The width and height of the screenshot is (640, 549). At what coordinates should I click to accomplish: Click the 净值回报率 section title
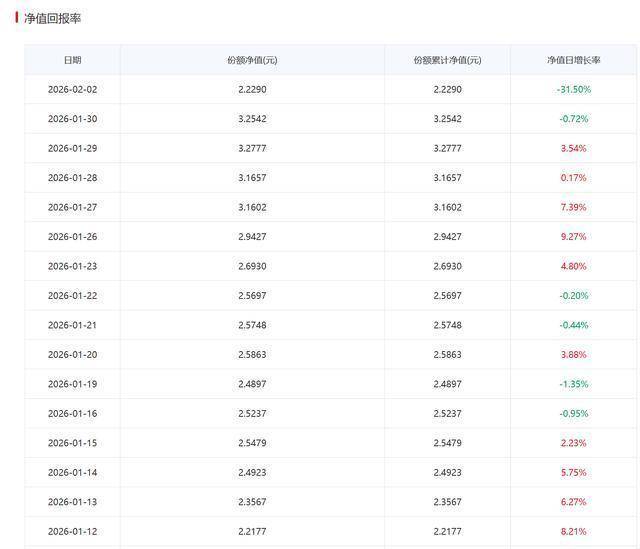point(52,19)
